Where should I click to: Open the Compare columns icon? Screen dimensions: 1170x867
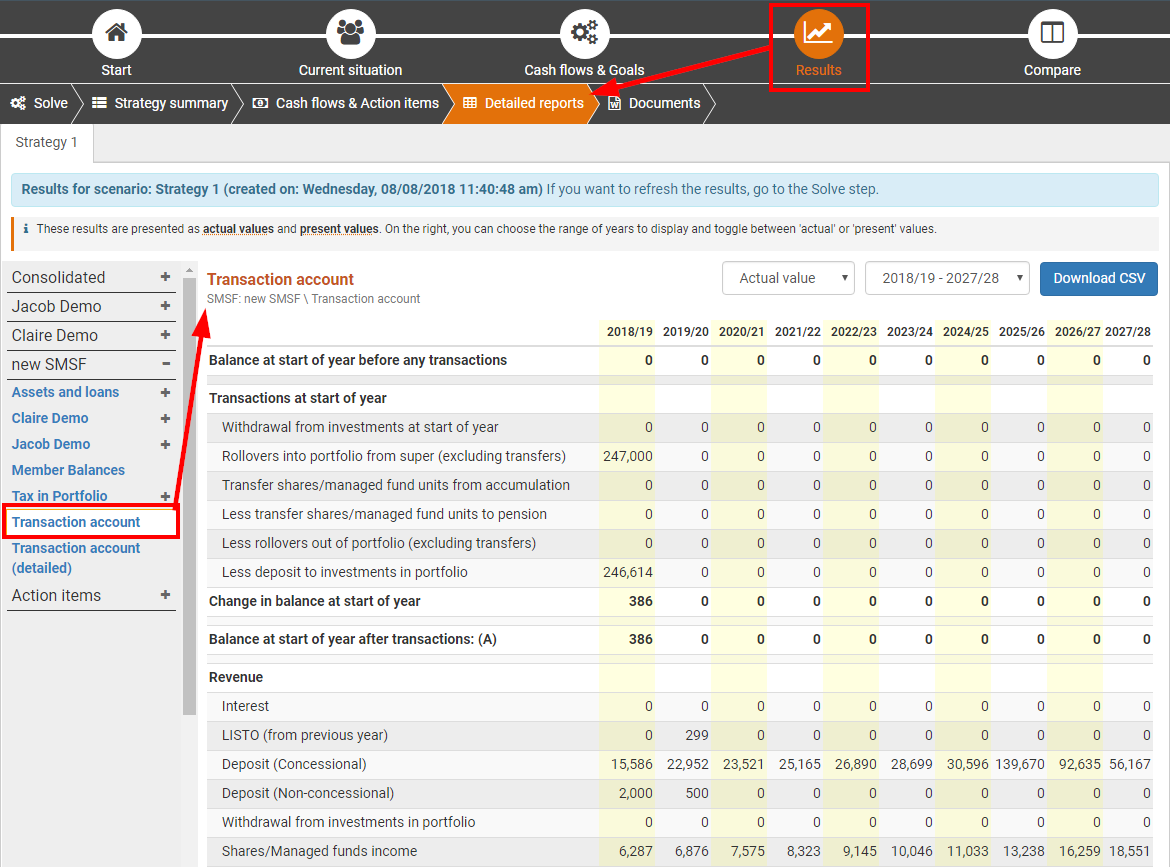point(1052,33)
